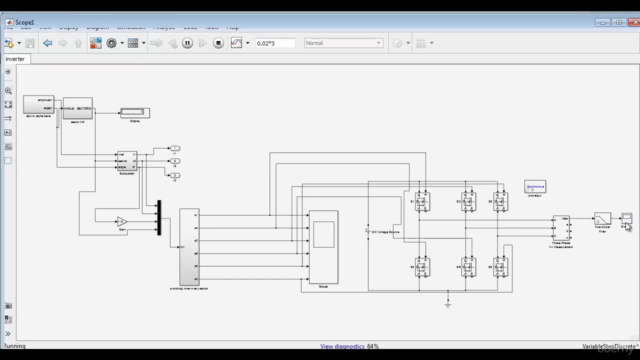Click the Model Advisor checkmark icon
This screenshot has height=360, width=640.
tap(397, 43)
